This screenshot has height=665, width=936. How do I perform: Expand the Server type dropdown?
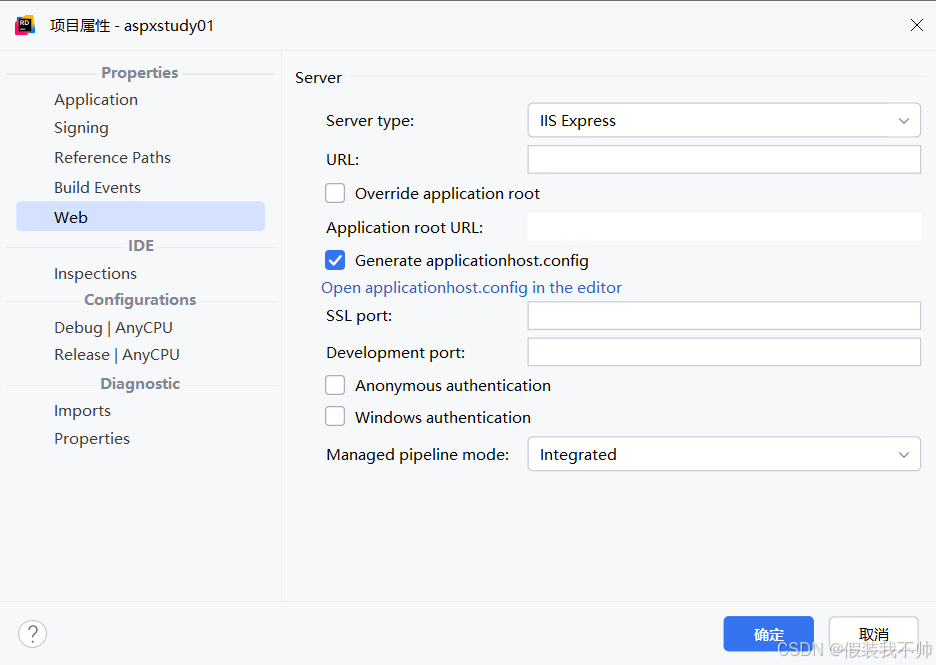(723, 121)
